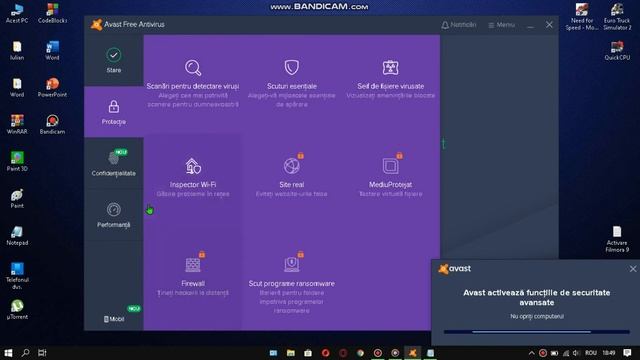The width and height of the screenshot is (640, 360).
Task: Close the Avast popup notification
Action: click(633, 269)
